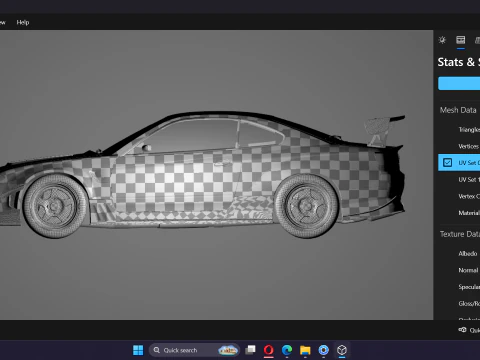Open the Help menu
This screenshot has width=480, height=360.
(23, 22)
